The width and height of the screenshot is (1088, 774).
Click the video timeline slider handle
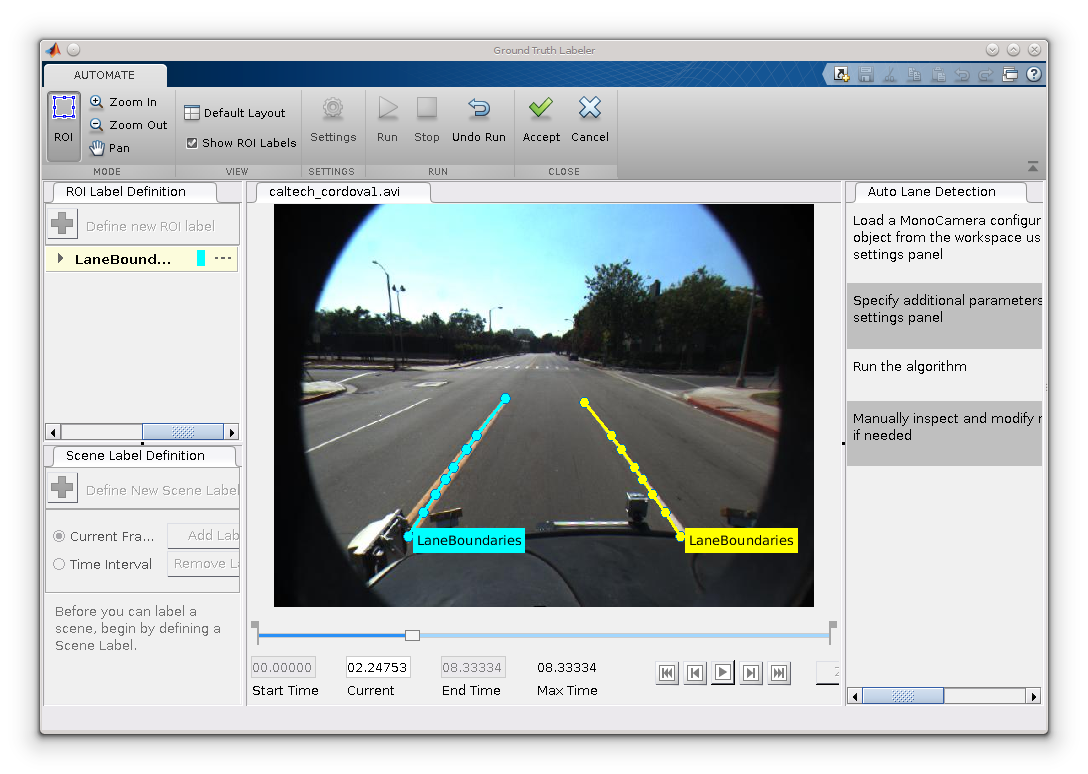tap(412, 635)
